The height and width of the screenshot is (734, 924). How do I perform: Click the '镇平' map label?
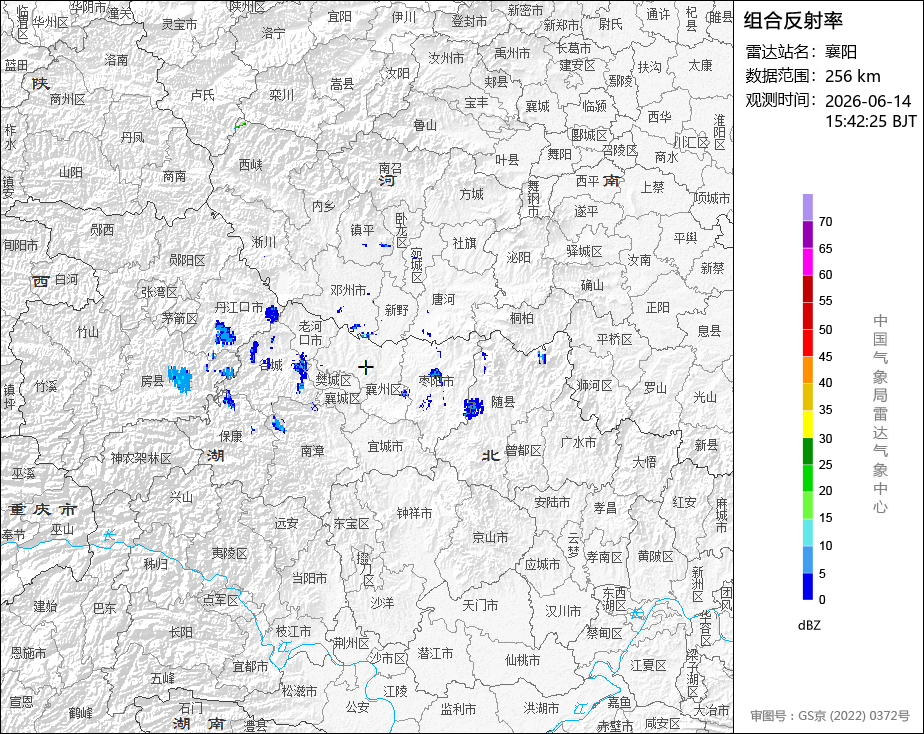(x=362, y=230)
